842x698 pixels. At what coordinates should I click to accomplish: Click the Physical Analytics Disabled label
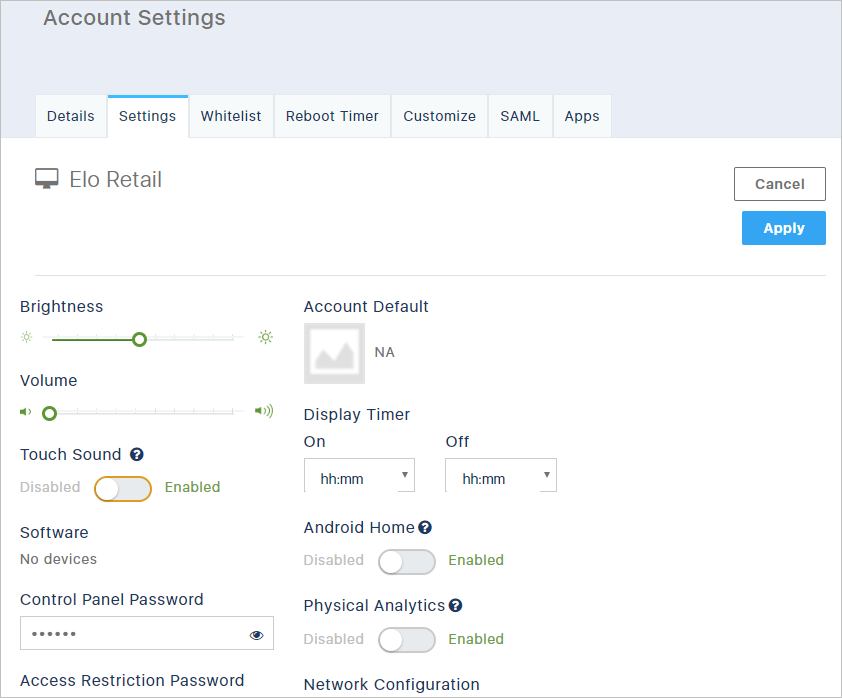tap(333, 639)
